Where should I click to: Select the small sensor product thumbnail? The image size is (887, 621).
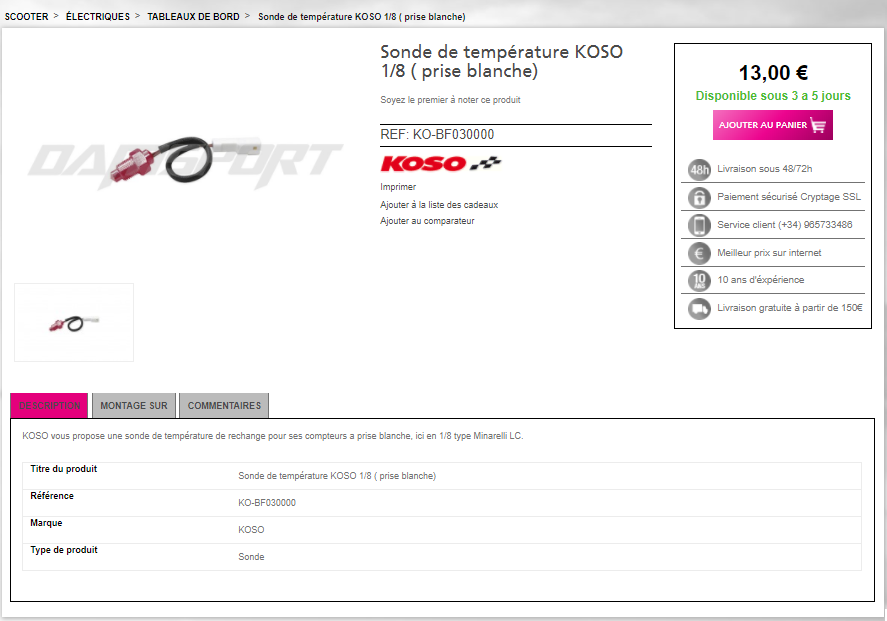click(74, 322)
